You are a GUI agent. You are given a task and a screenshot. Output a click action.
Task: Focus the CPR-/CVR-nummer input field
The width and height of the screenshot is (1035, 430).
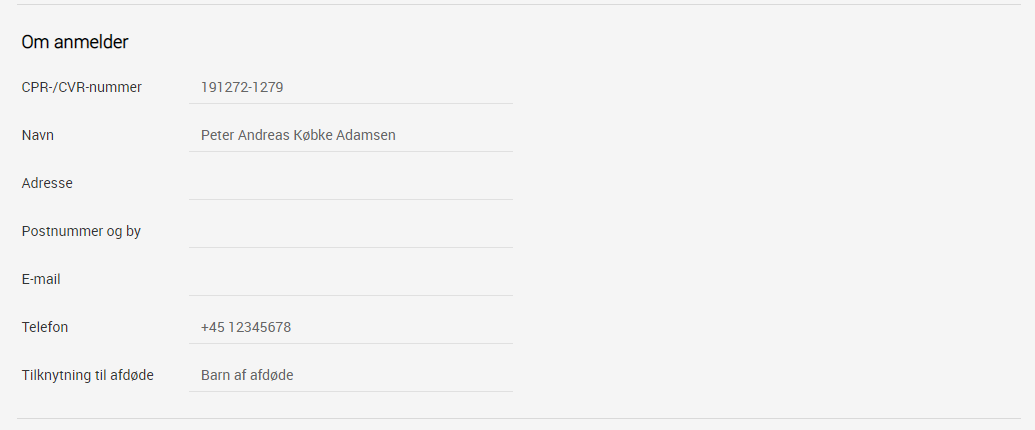click(351, 87)
